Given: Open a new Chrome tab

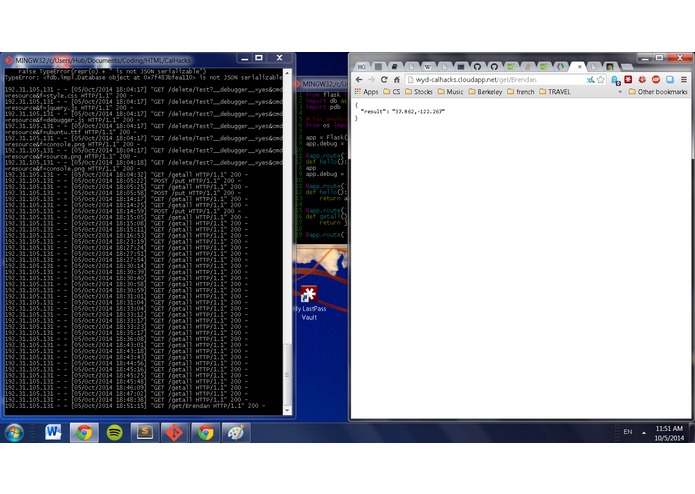Looking at the screenshot, I should tap(626, 67).
